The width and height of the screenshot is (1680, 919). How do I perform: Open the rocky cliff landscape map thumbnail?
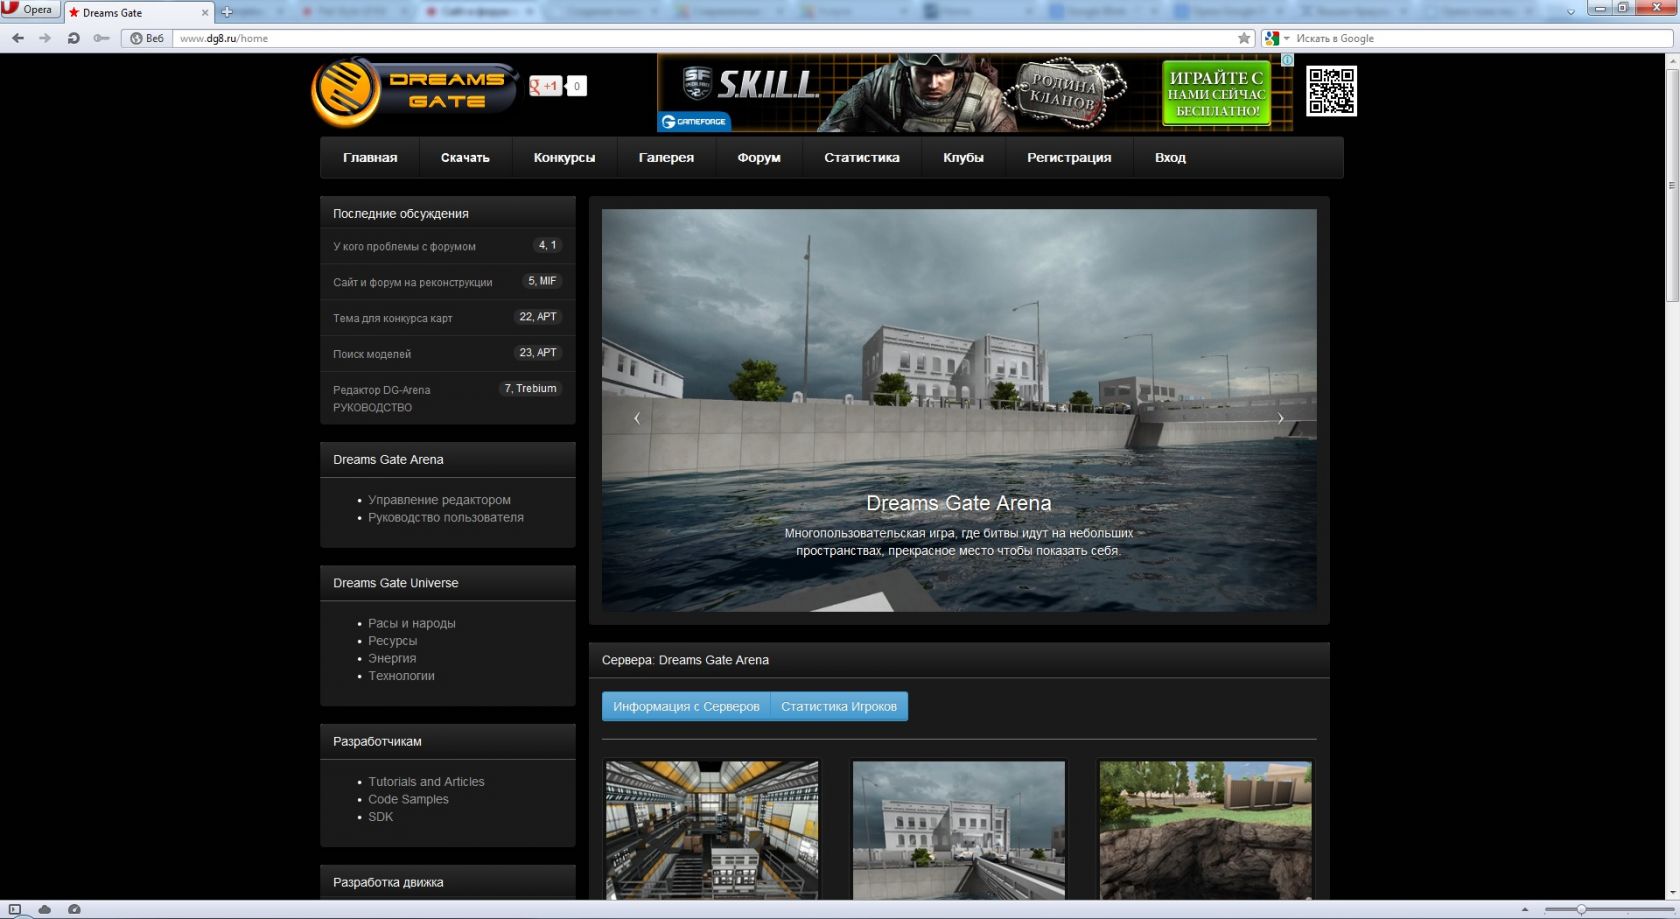(x=1205, y=830)
